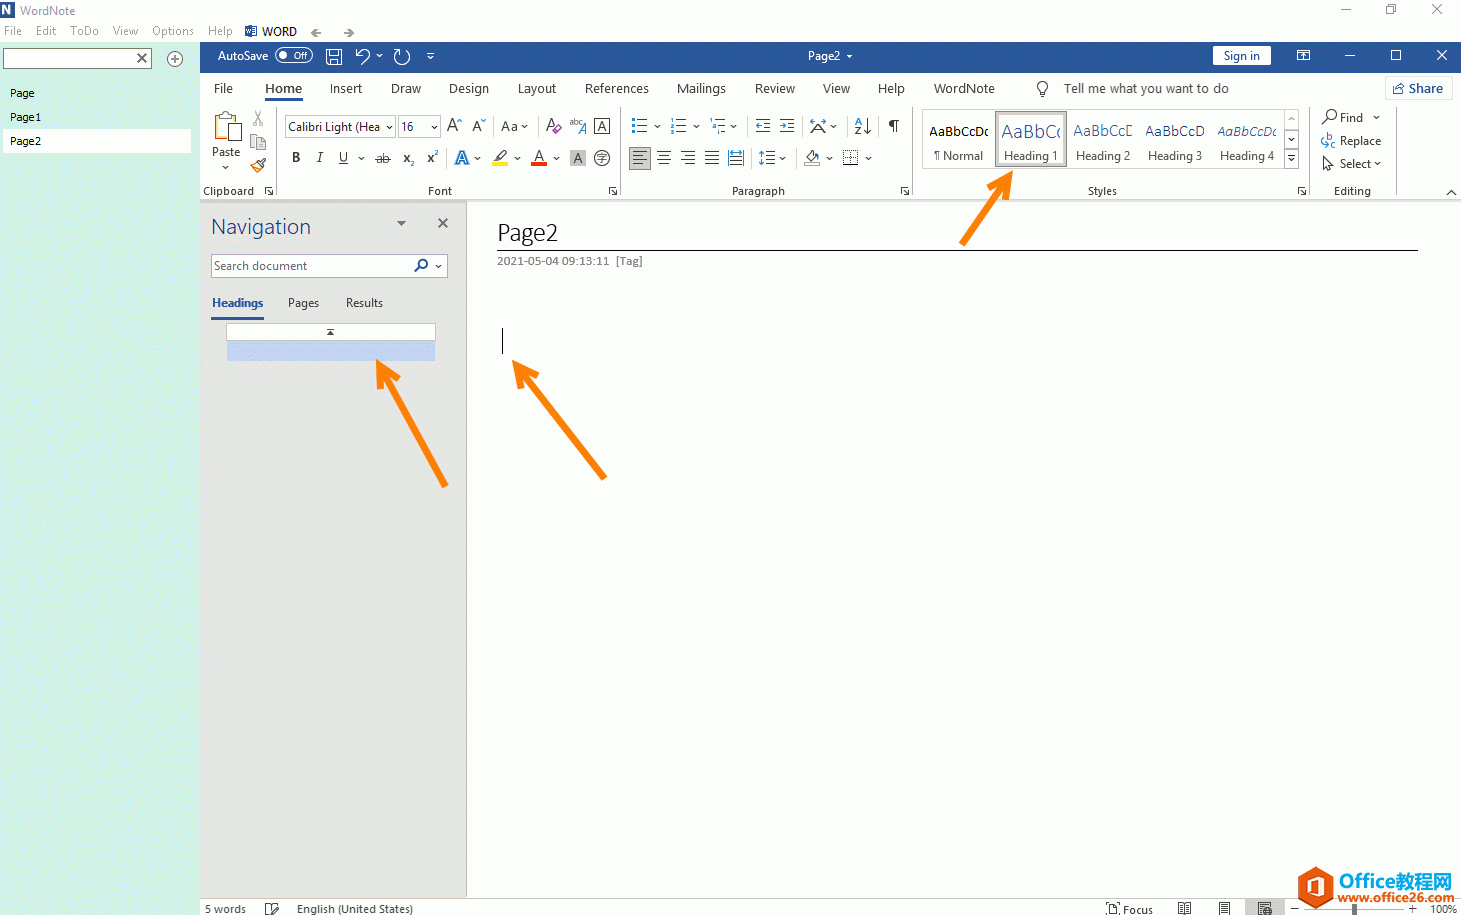1461x915 pixels.
Task: Toggle Bold formatting
Action: pos(296,158)
